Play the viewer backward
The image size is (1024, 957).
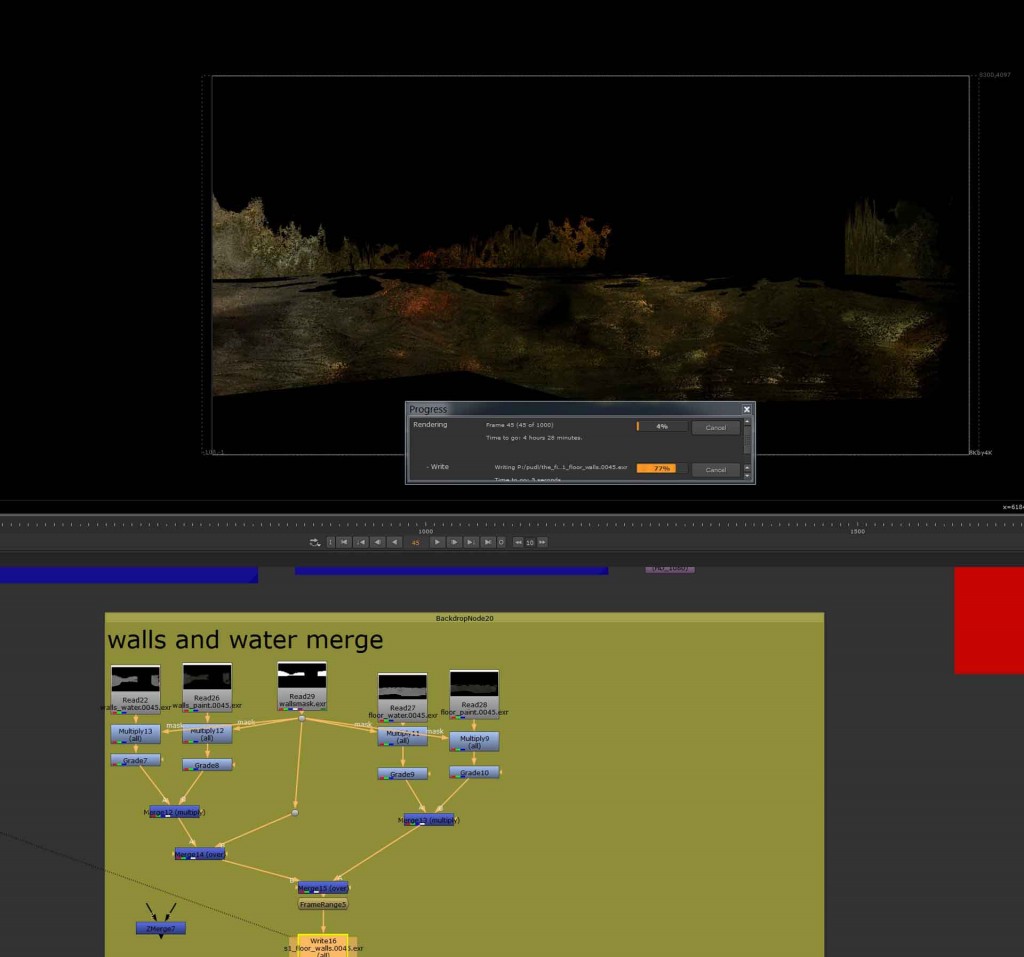click(x=394, y=542)
